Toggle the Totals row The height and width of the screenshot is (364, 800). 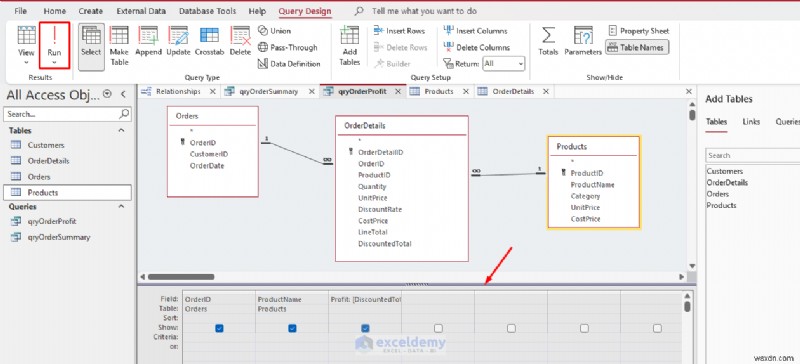(548, 41)
